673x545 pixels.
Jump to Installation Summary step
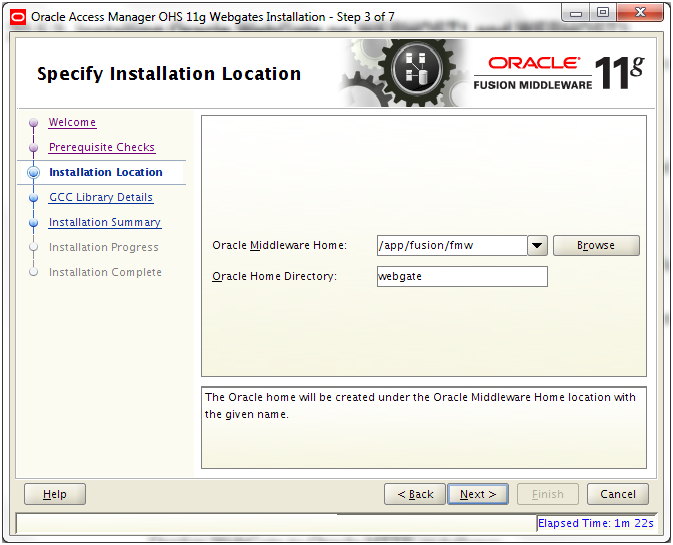click(105, 222)
